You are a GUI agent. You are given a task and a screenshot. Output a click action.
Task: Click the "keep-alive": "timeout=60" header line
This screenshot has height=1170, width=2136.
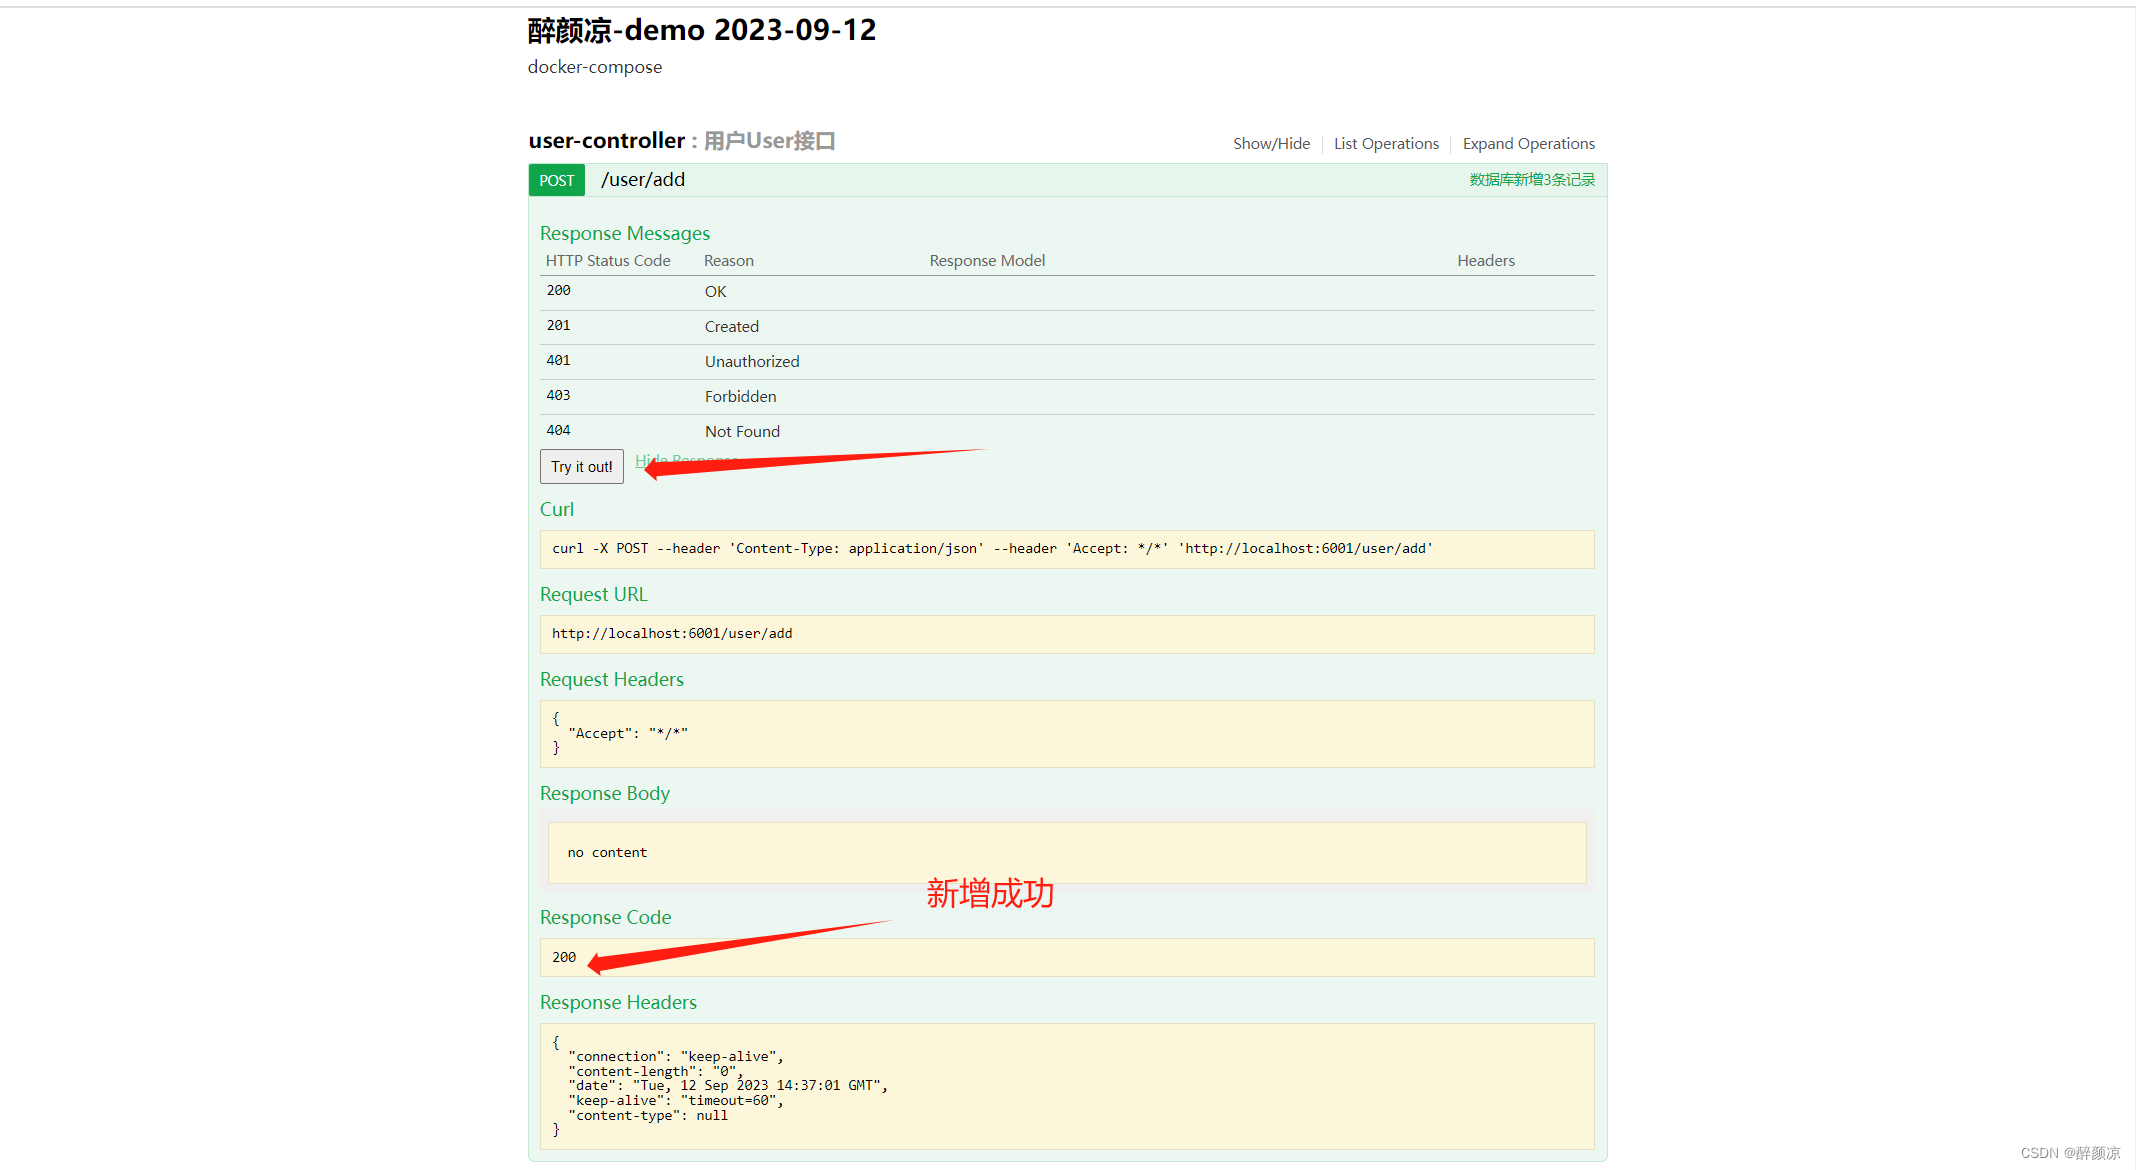coord(676,1101)
